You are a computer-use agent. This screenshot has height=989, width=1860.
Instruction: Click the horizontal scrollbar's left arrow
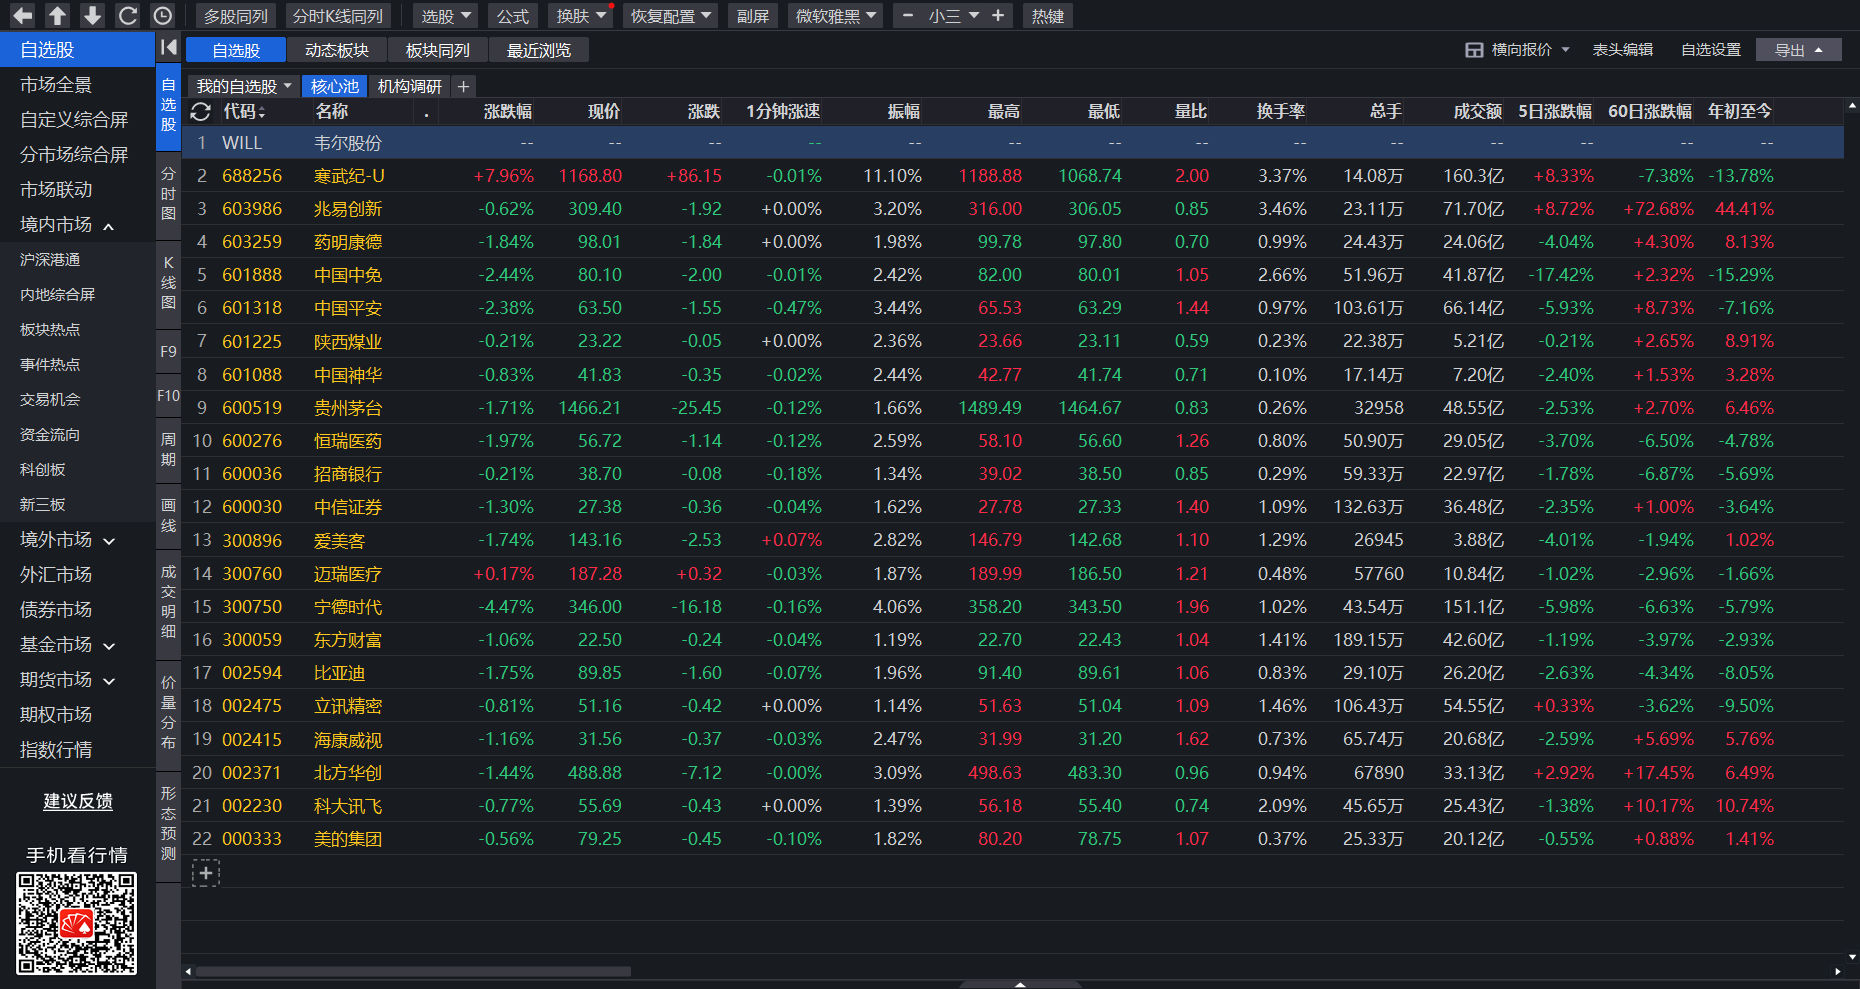[x=188, y=971]
